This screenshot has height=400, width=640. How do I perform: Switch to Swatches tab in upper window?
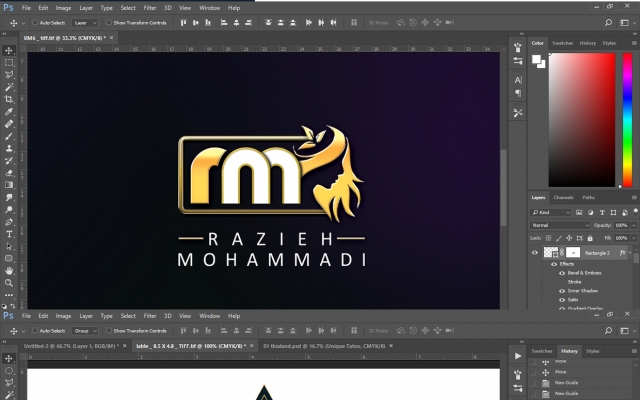click(x=562, y=43)
